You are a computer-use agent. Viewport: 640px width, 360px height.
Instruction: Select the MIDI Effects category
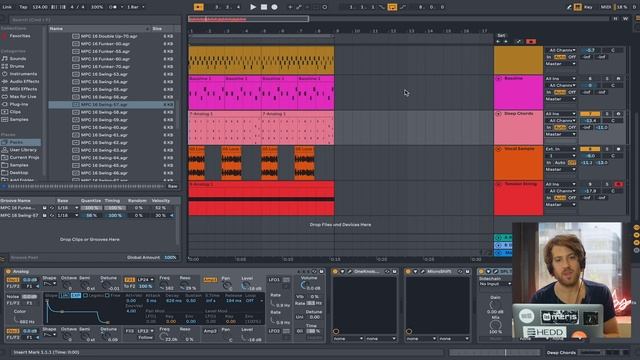point(23,89)
